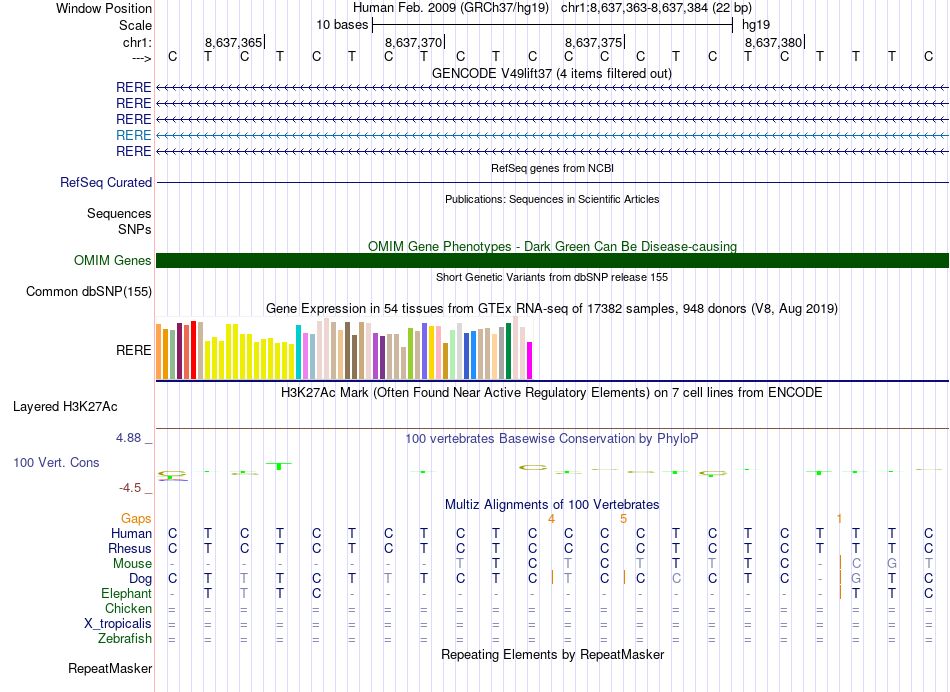Click the 10 bases scale bar
The height and width of the screenshot is (692, 950).
click(x=552, y=25)
